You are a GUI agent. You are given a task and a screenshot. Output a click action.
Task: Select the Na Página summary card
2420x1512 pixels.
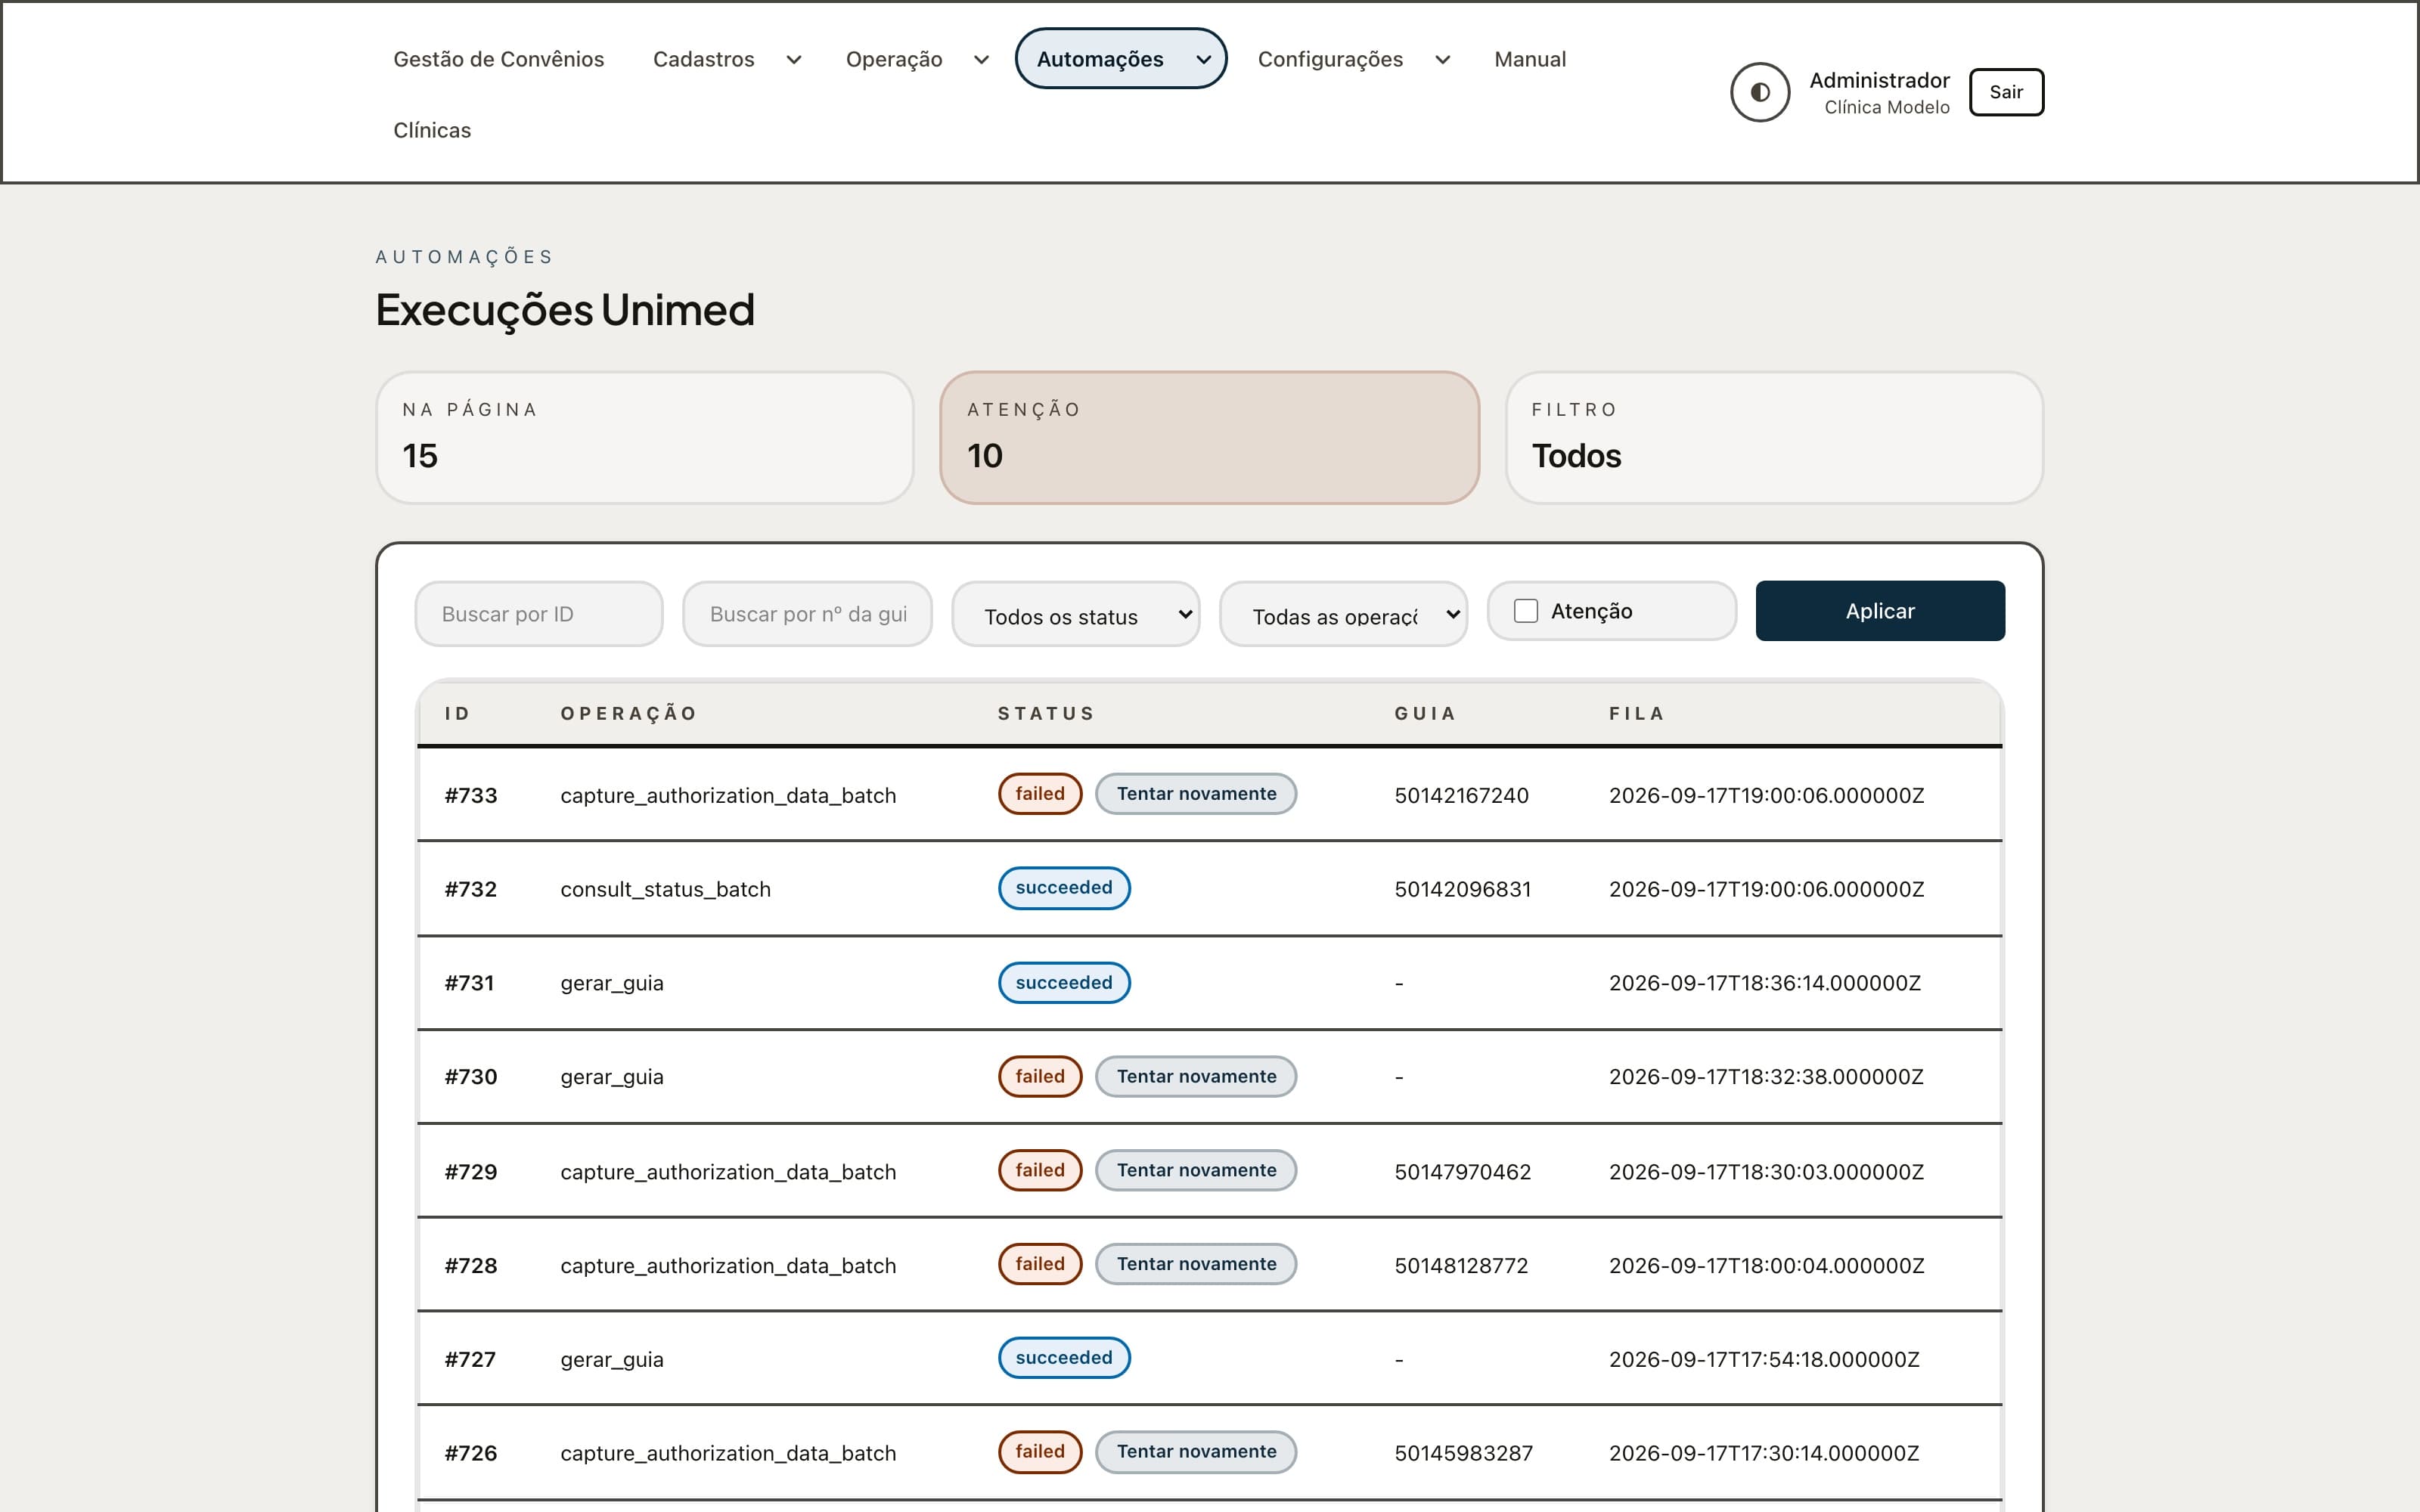pos(645,438)
